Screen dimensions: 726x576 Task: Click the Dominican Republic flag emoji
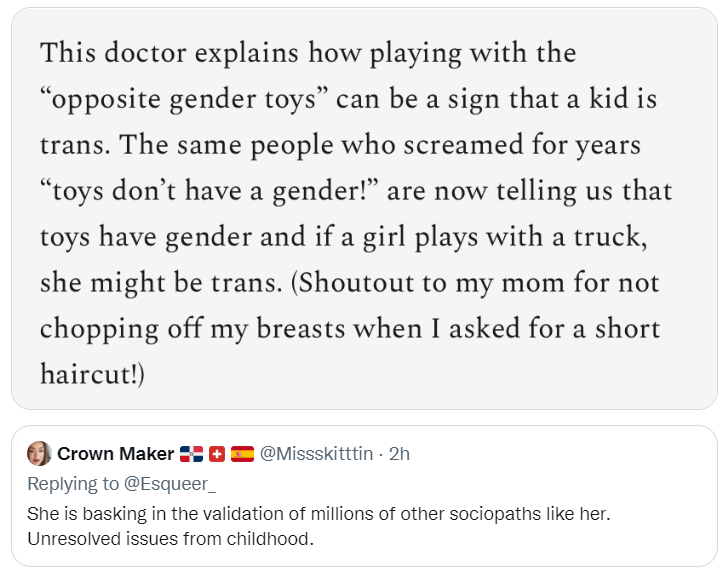[190, 455]
